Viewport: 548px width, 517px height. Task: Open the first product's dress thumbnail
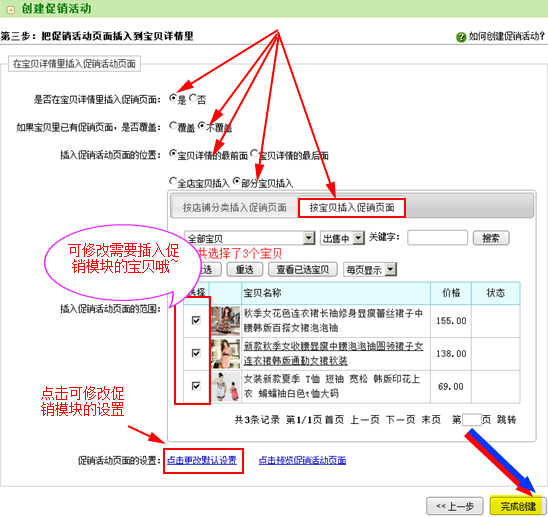point(225,321)
